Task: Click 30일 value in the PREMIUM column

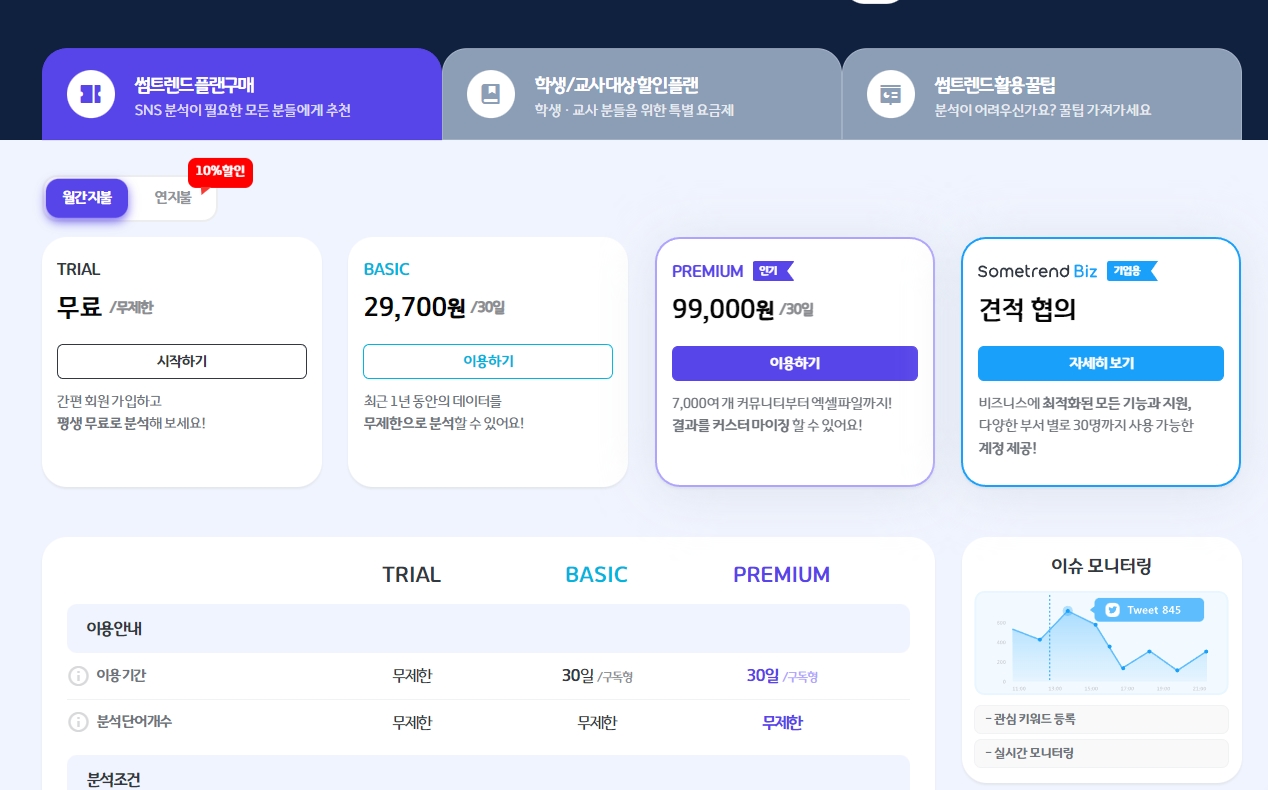Action: [763, 676]
